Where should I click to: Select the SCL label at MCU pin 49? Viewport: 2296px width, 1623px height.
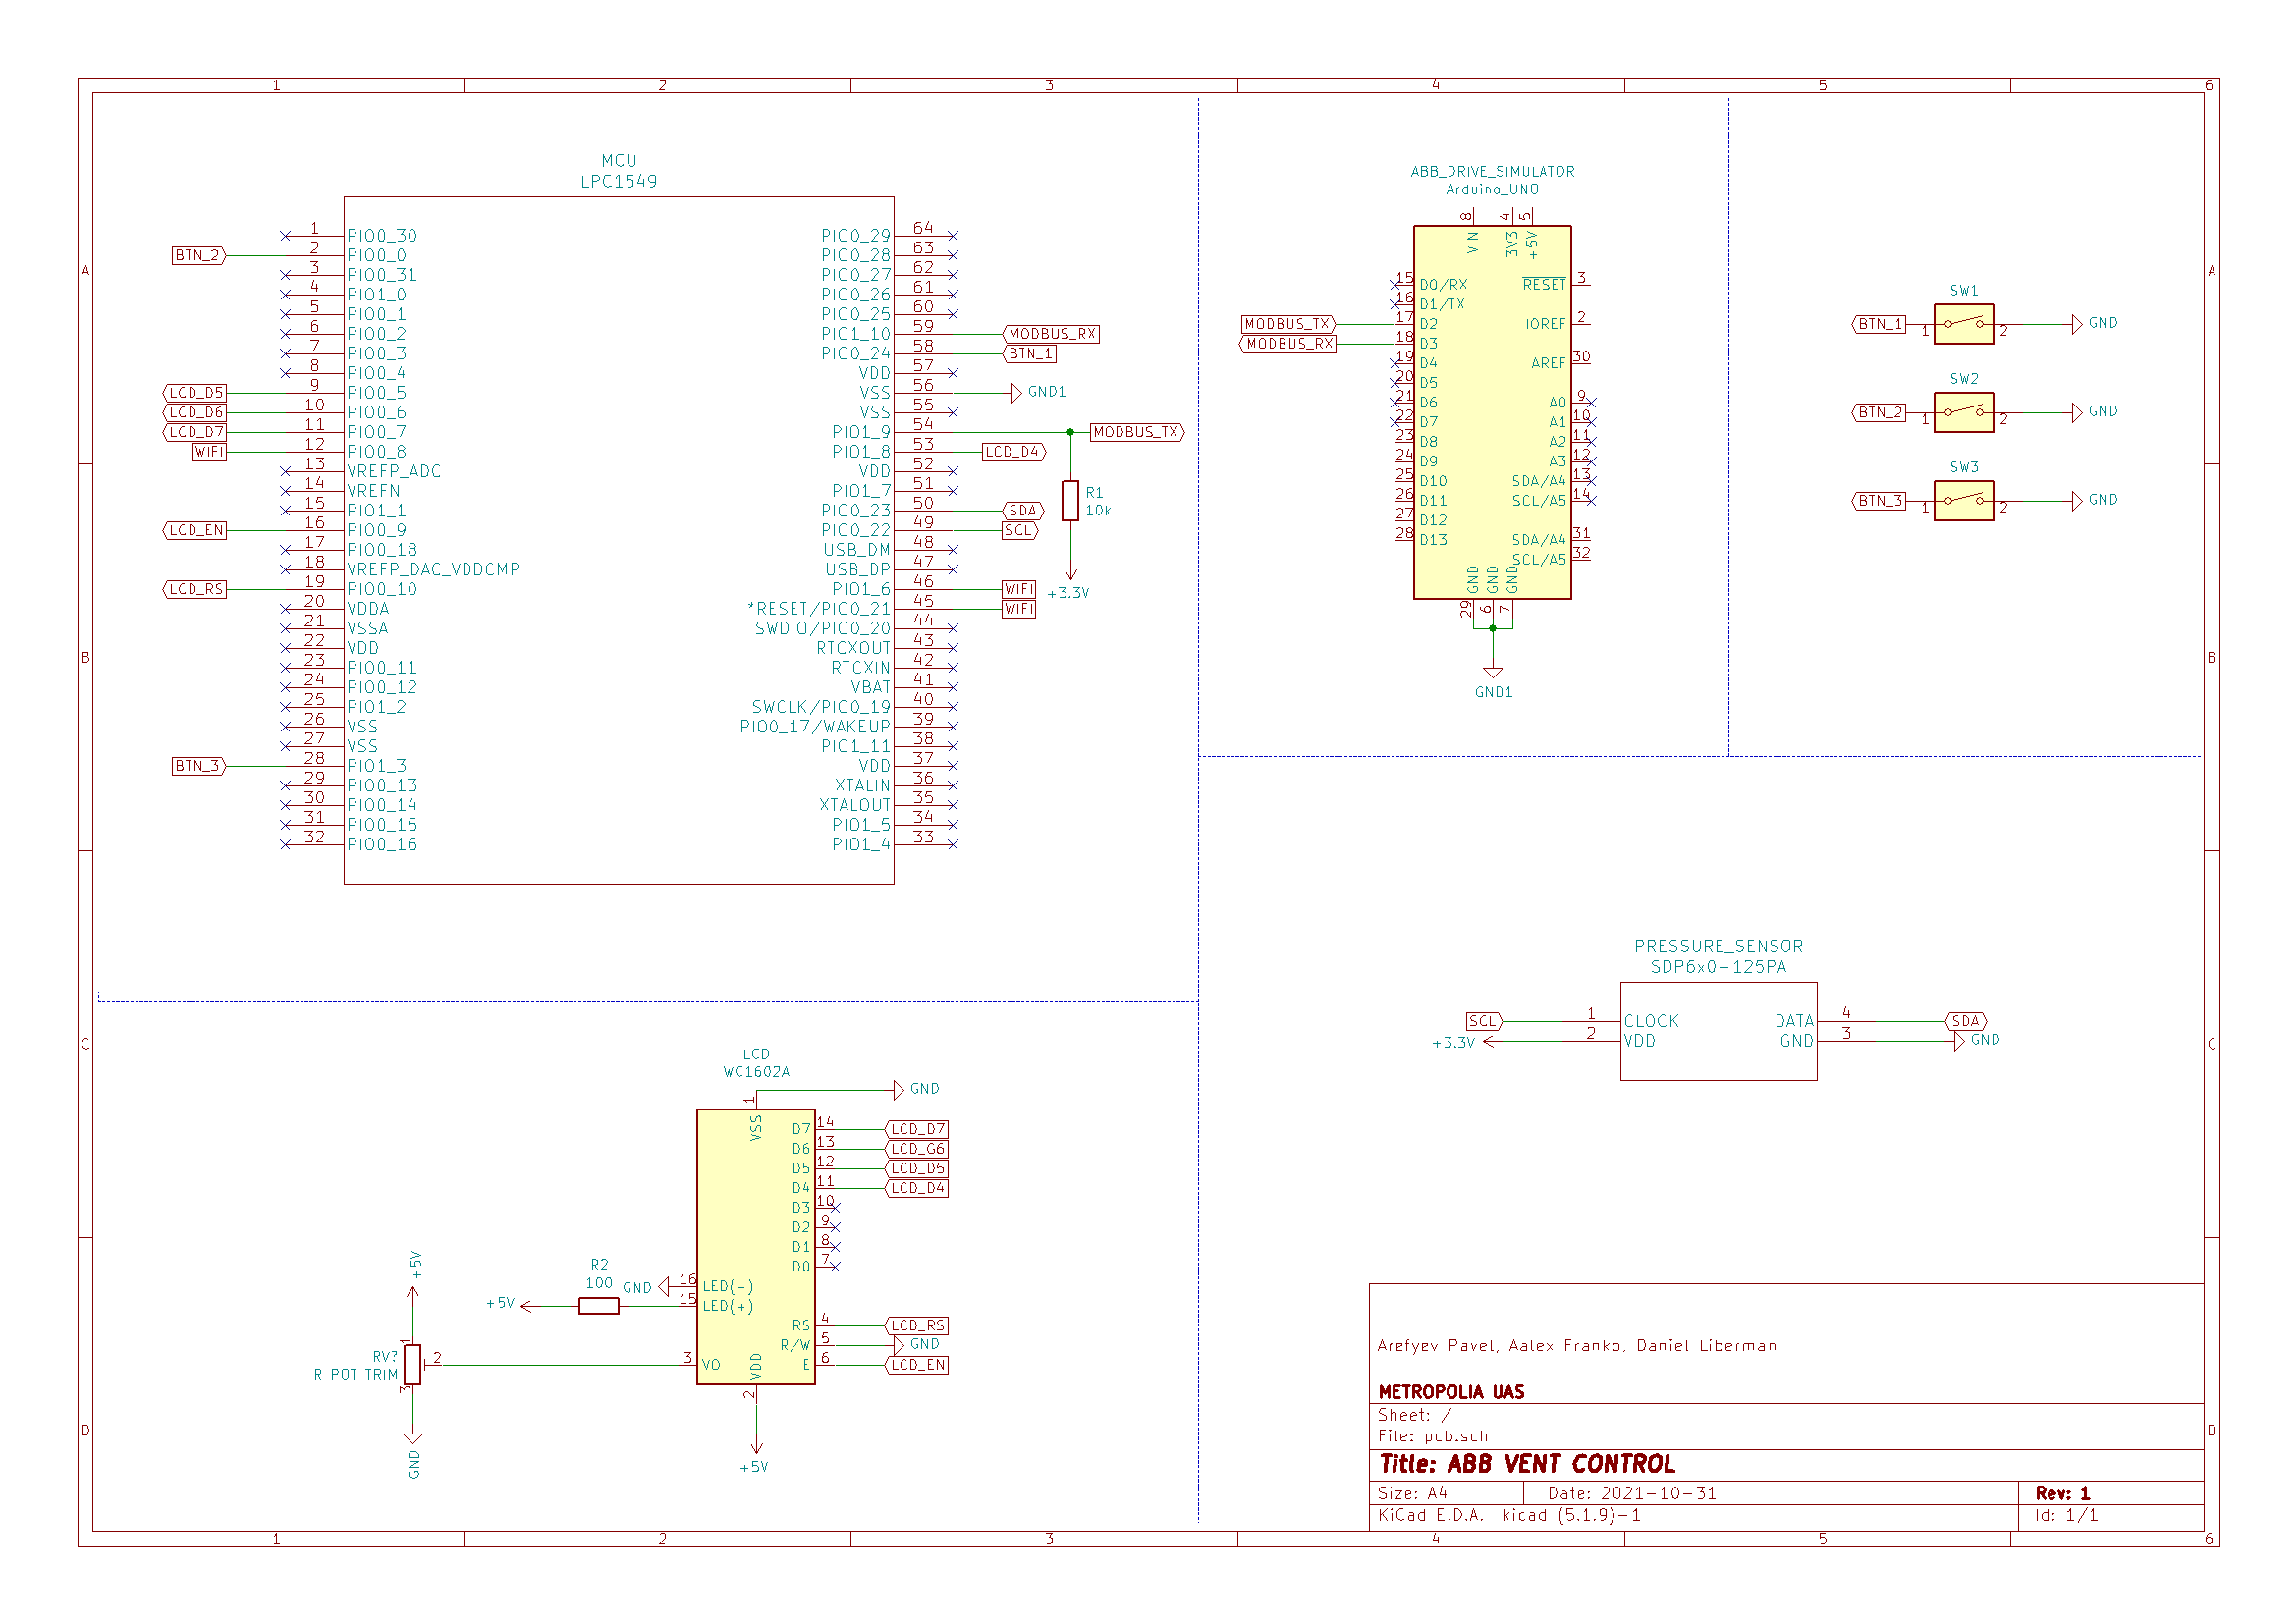(x=1019, y=530)
